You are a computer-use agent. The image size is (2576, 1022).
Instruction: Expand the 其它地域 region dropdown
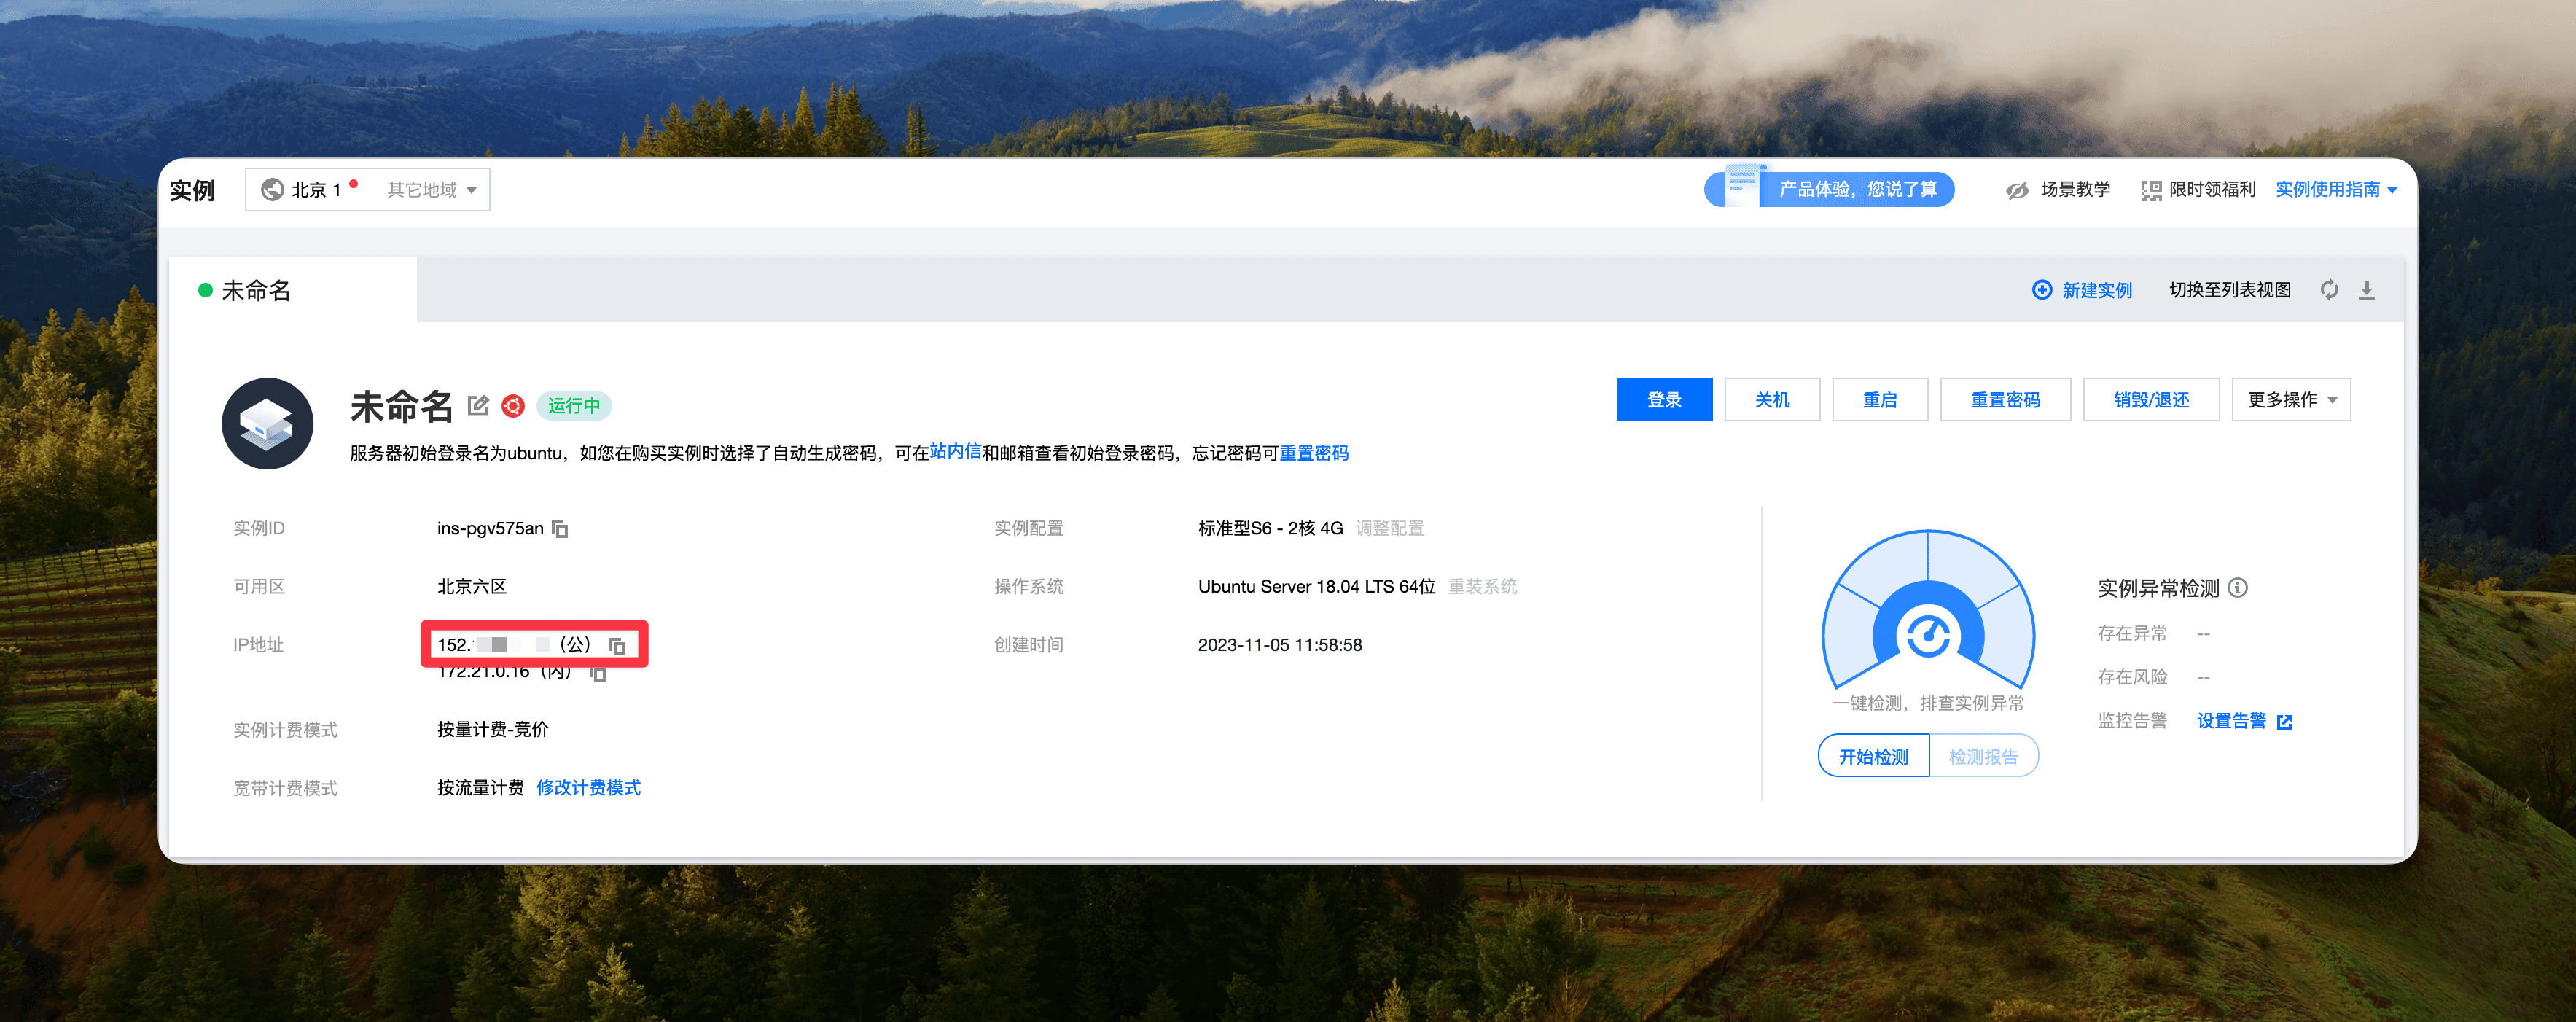(x=431, y=190)
